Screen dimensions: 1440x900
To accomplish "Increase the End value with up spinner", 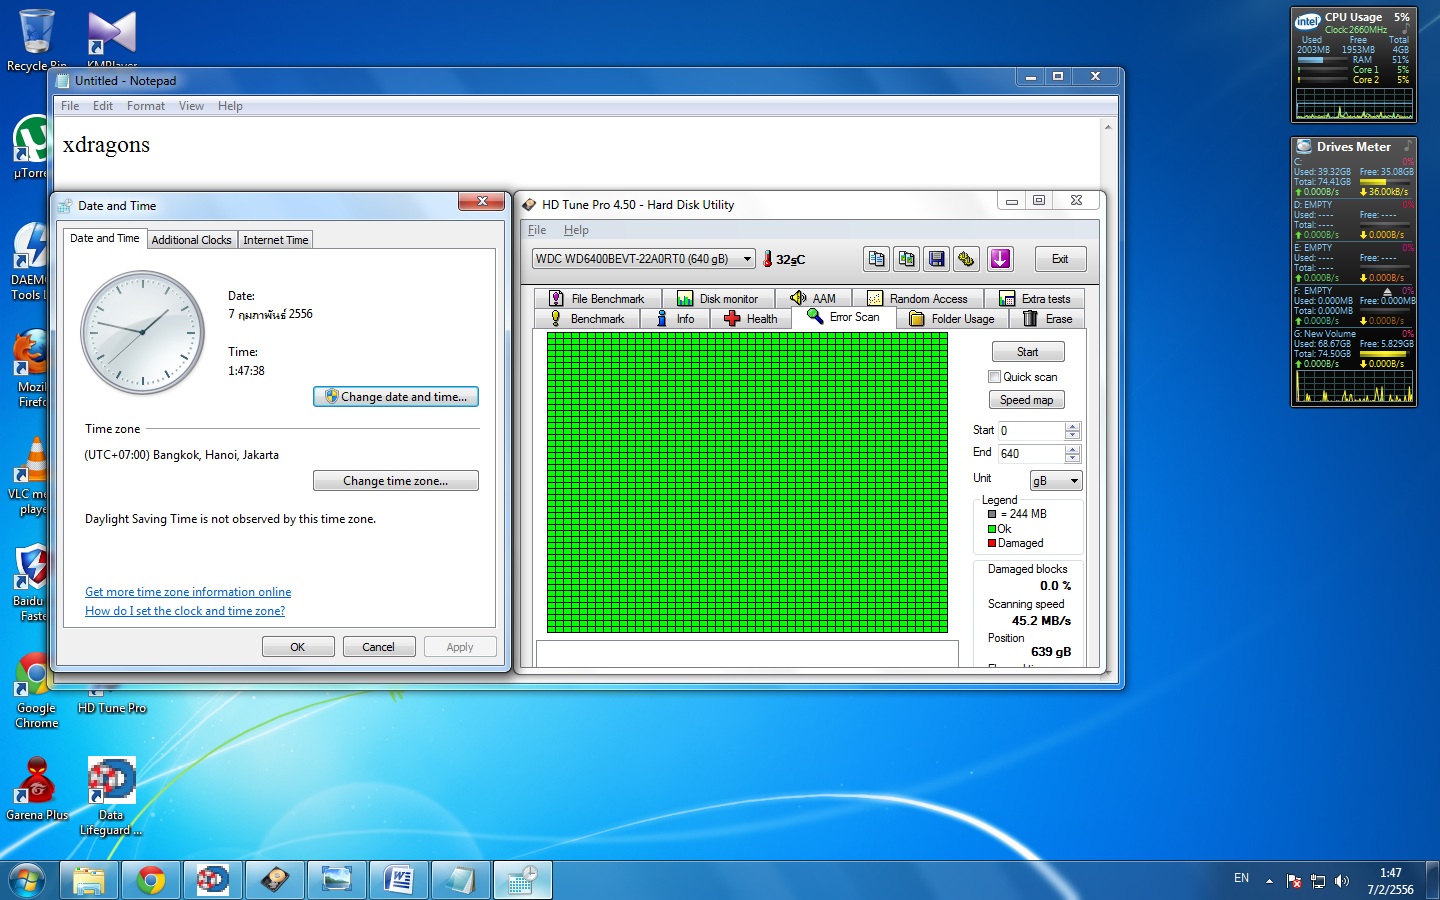I will pyautogui.click(x=1072, y=449).
